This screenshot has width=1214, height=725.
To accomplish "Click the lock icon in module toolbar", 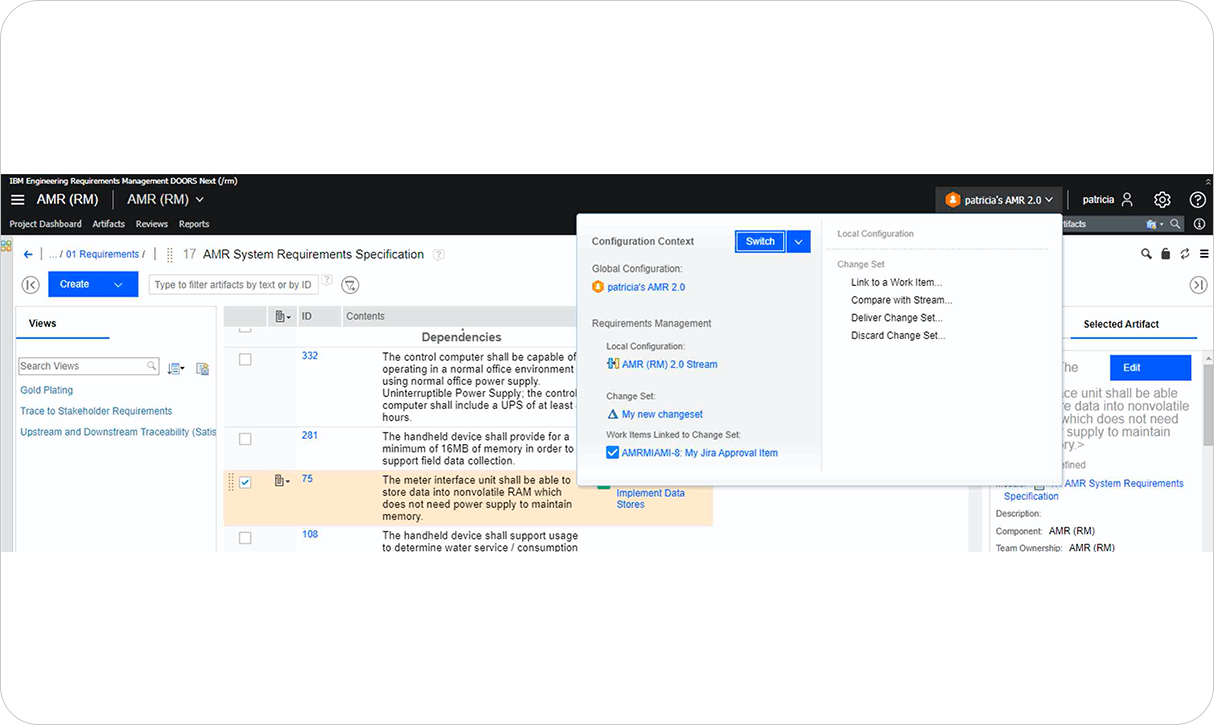I will click(x=1165, y=254).
